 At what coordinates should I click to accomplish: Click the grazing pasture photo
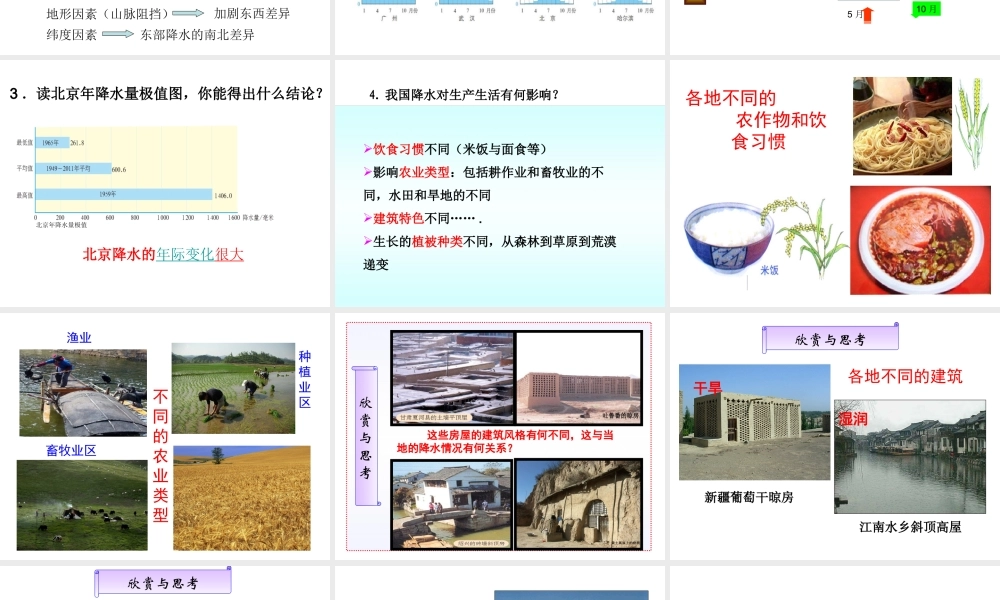coord(82,505)
